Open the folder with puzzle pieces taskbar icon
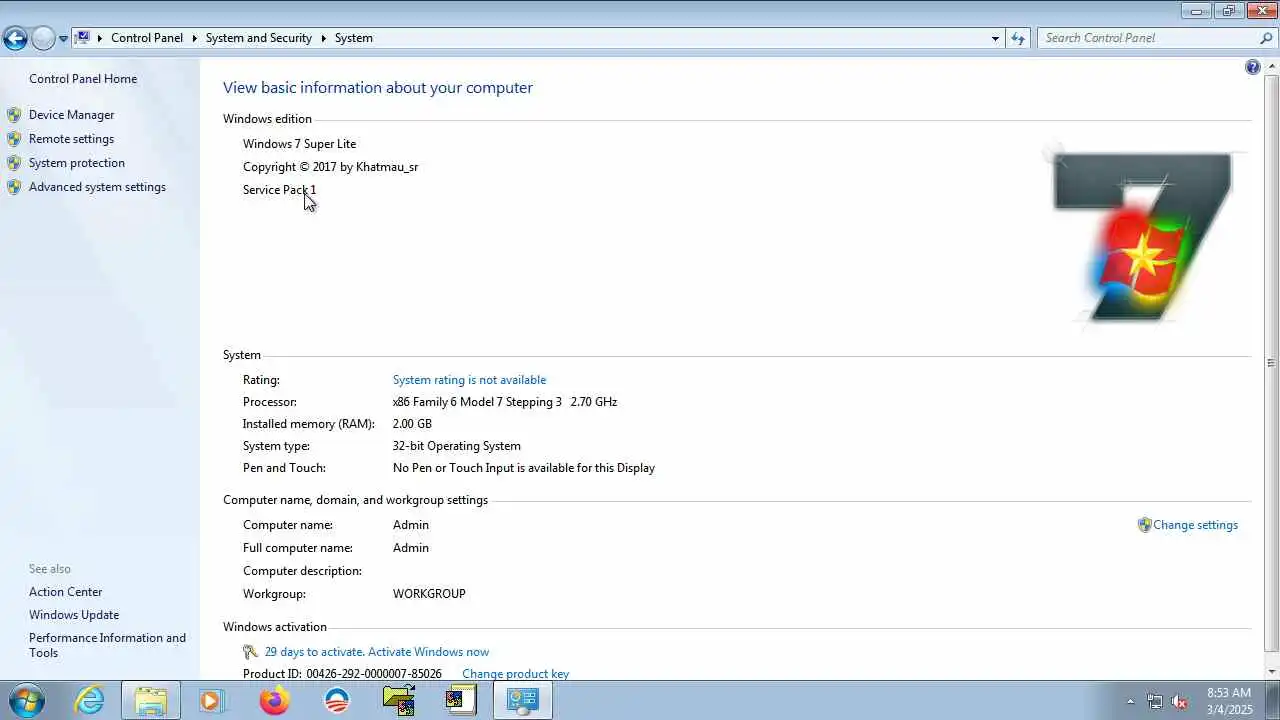Screen dimensions: 1280x720 [x=399, y=700]
